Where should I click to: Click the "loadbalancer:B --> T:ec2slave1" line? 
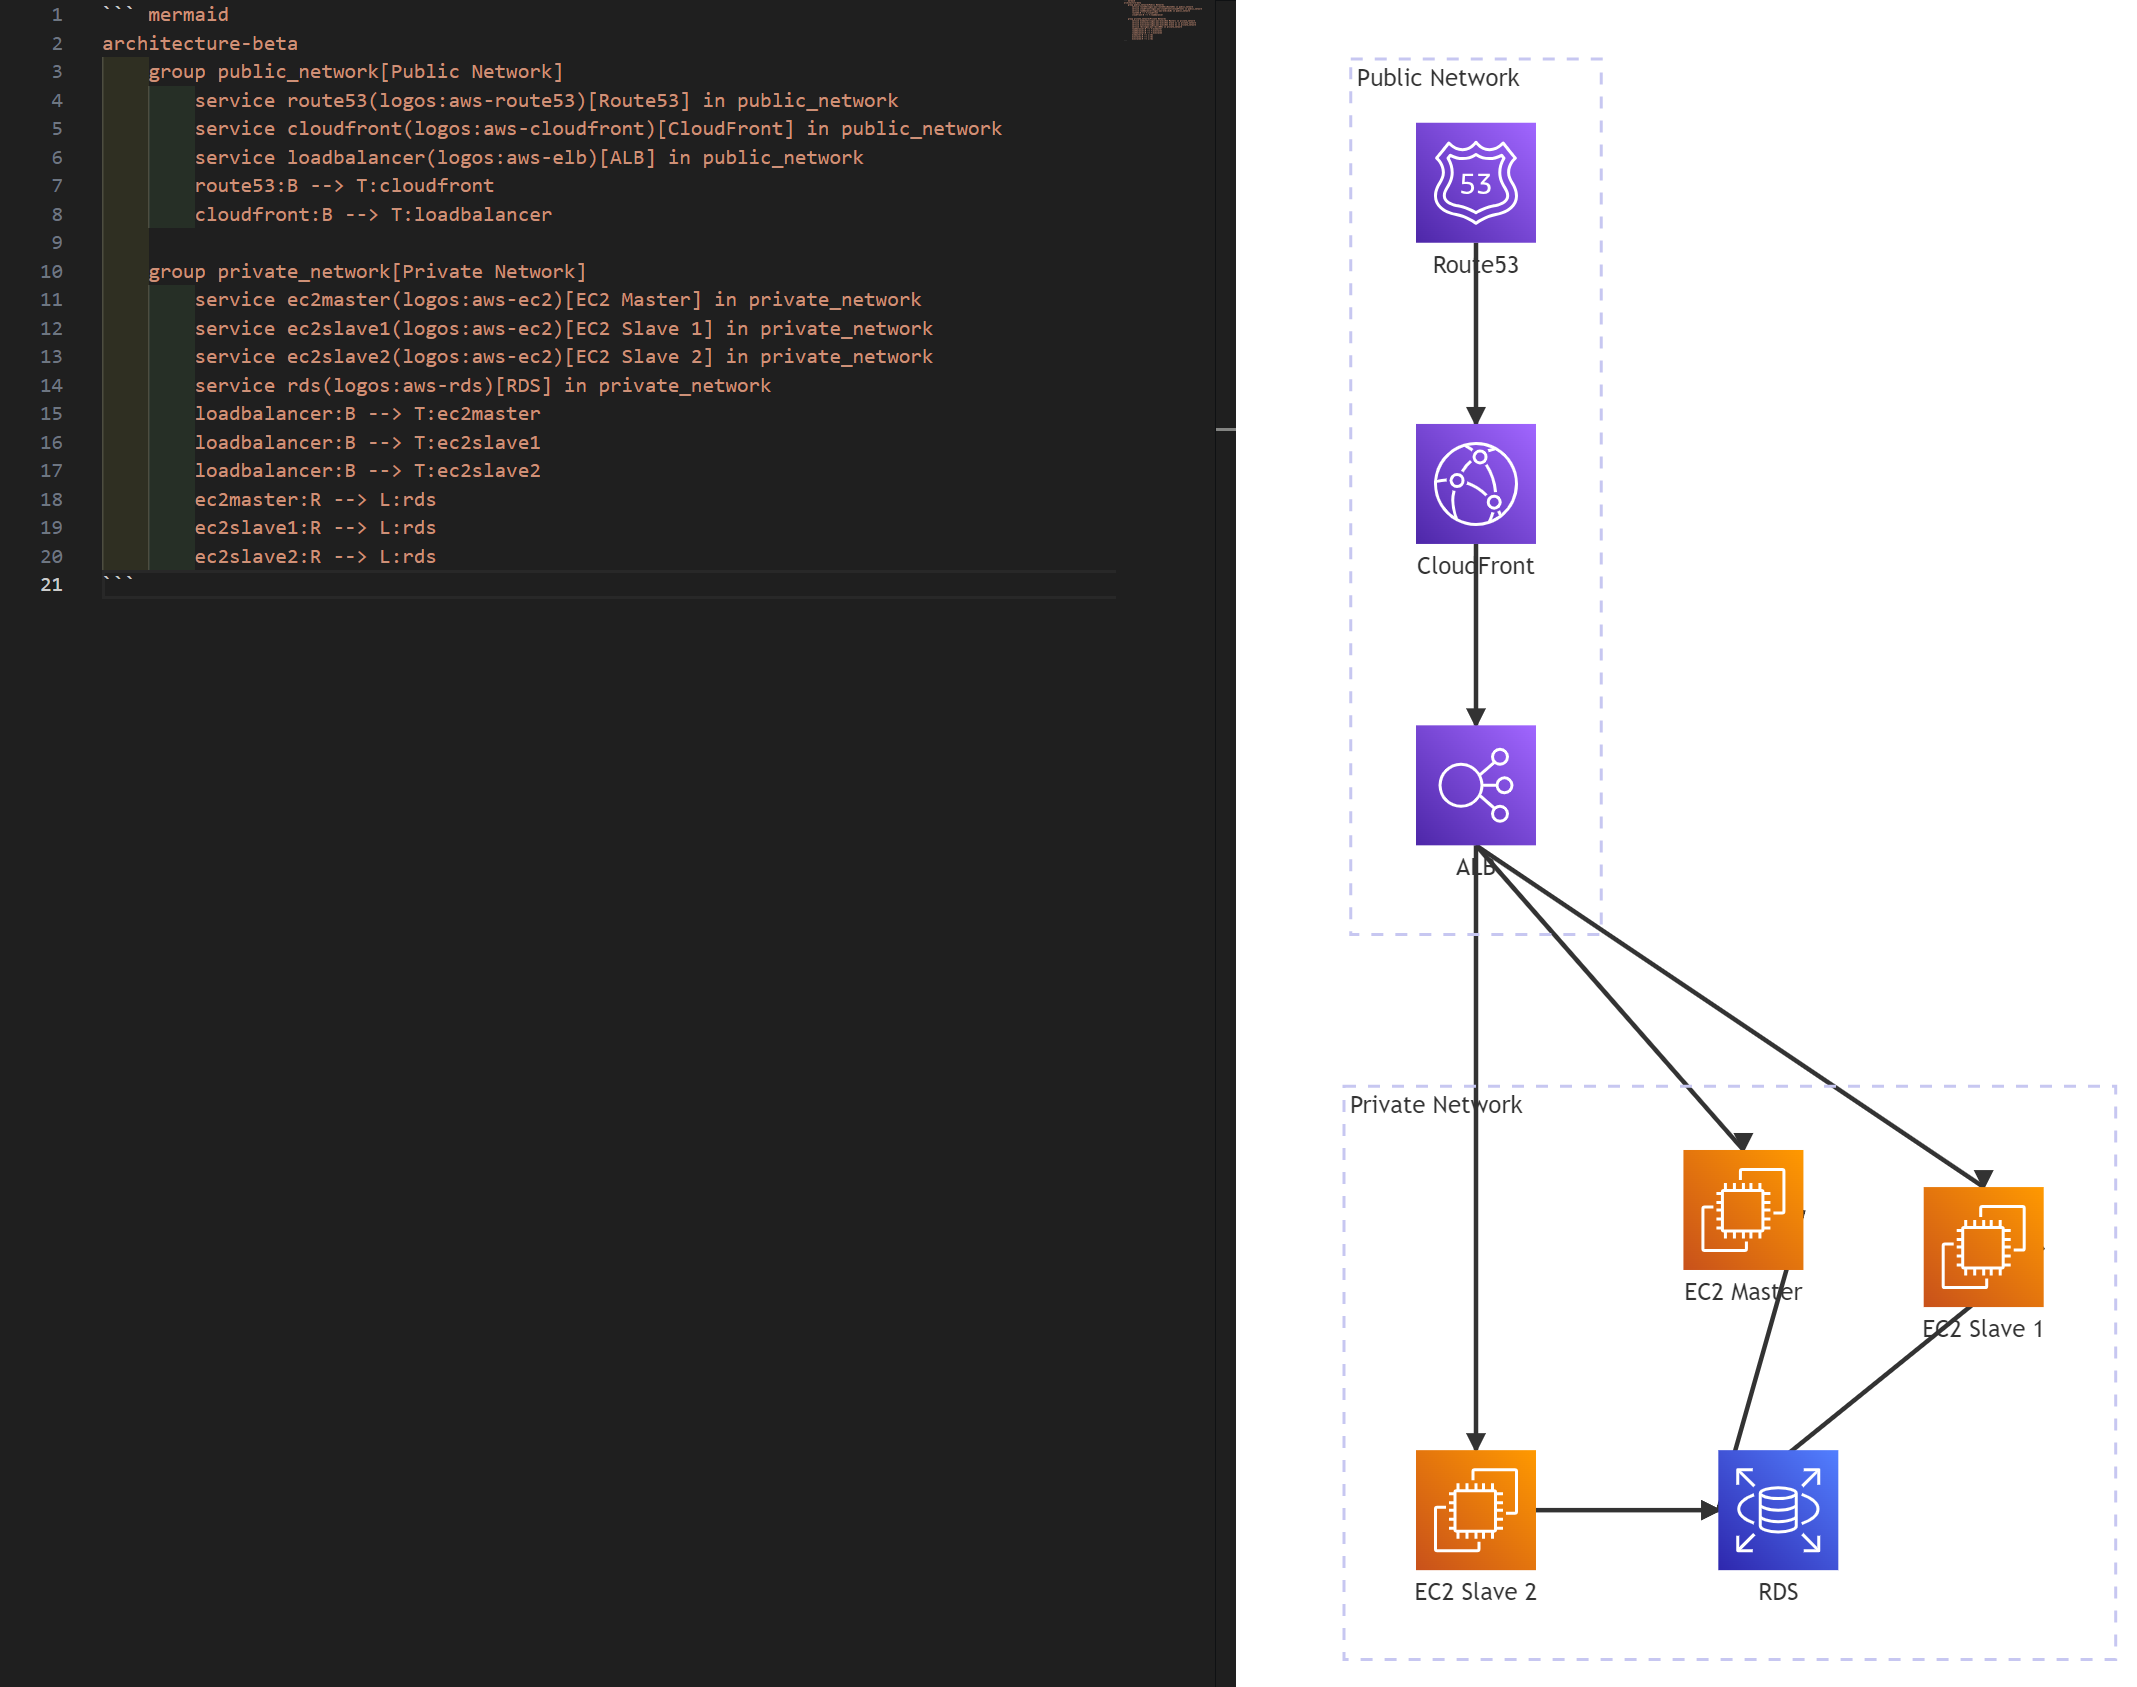coord(367,443)
